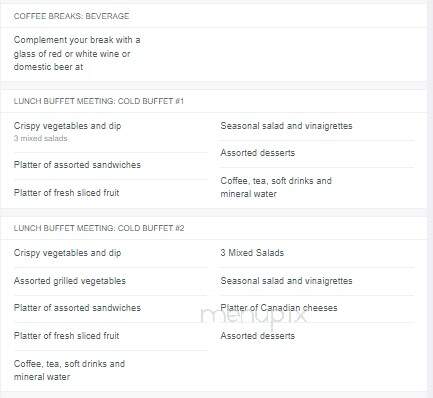The image size is (433, 398).
Task: Click the Coffee Breaks: Beverage section header
Action: click(x=71, y=16)
